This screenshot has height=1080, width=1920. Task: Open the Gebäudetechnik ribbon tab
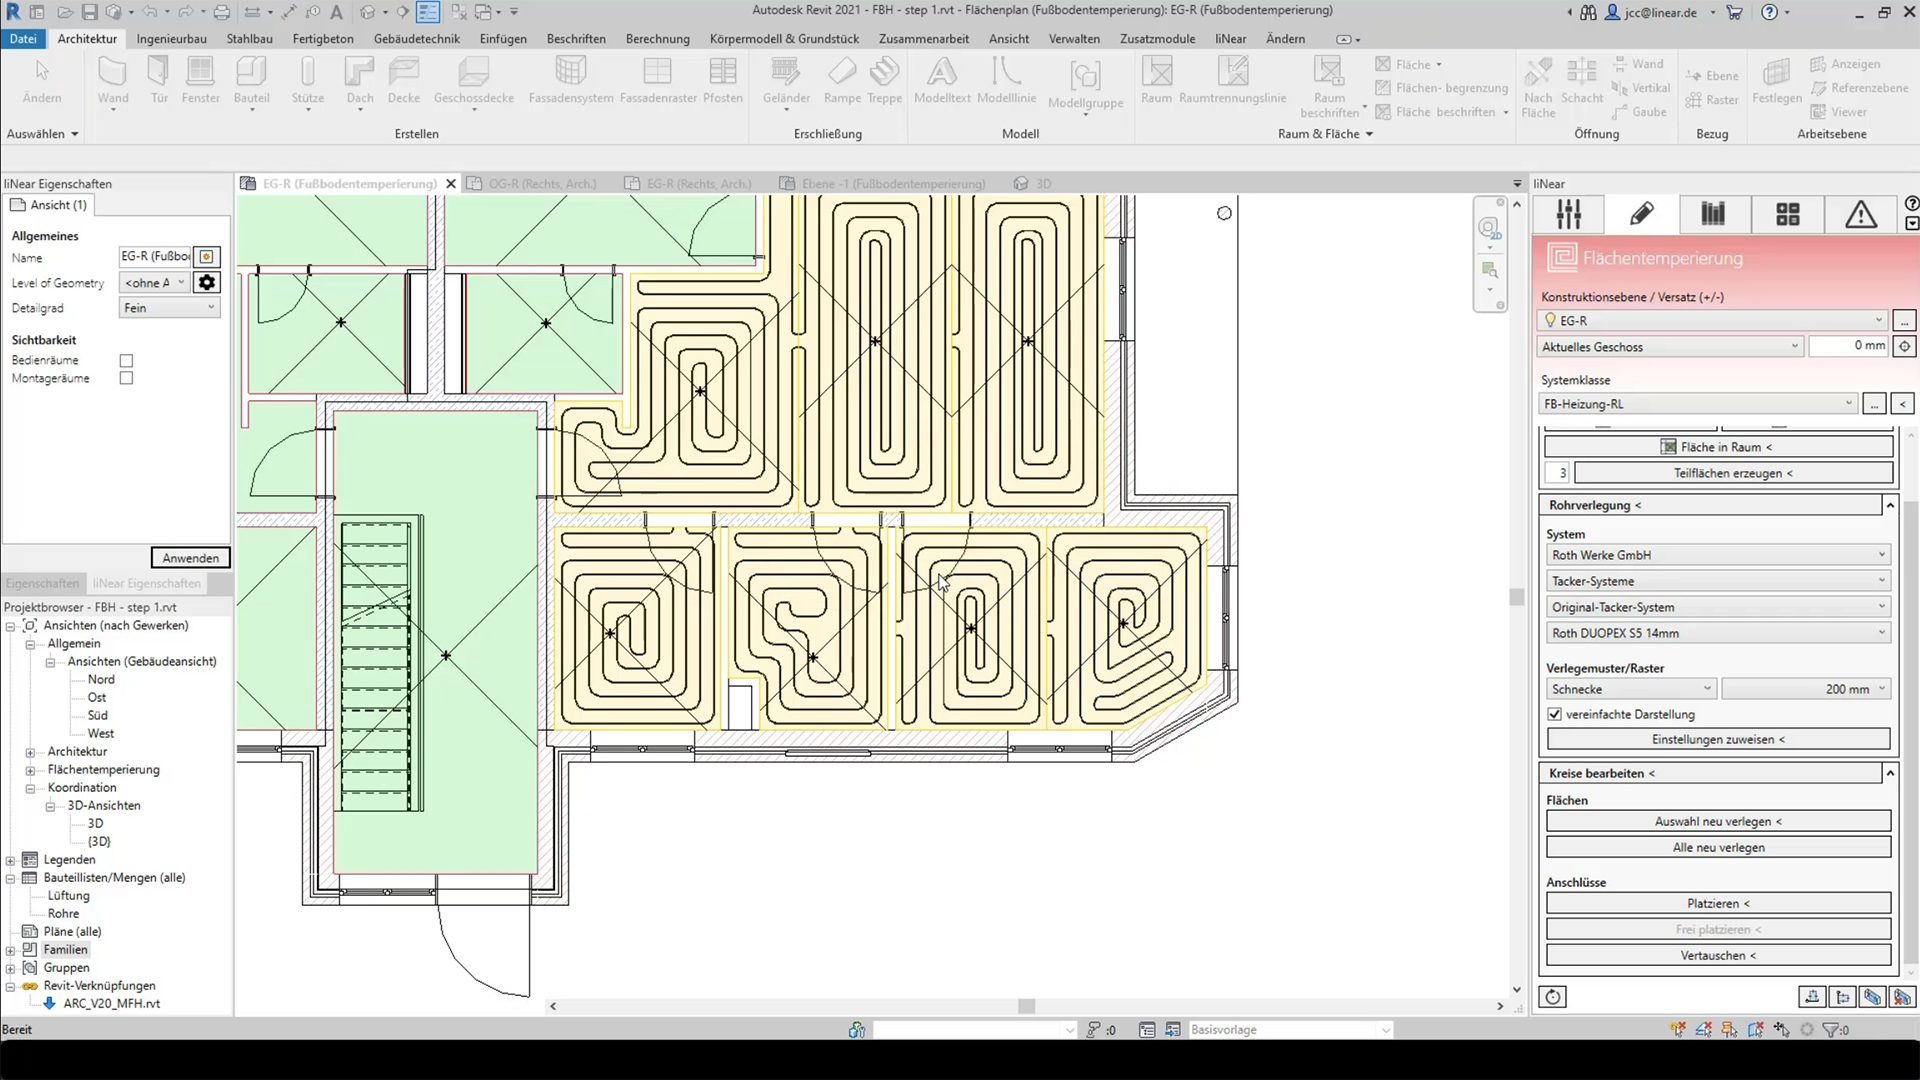[416, 39]
